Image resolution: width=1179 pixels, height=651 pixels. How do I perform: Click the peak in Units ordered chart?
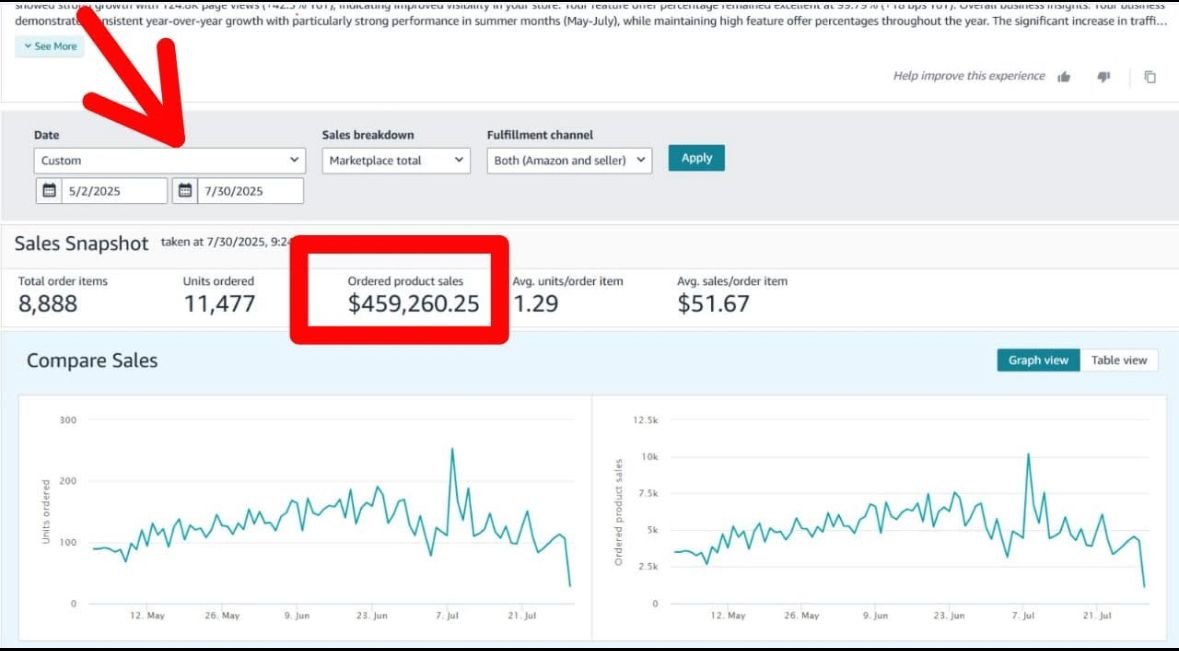point(452,450)
